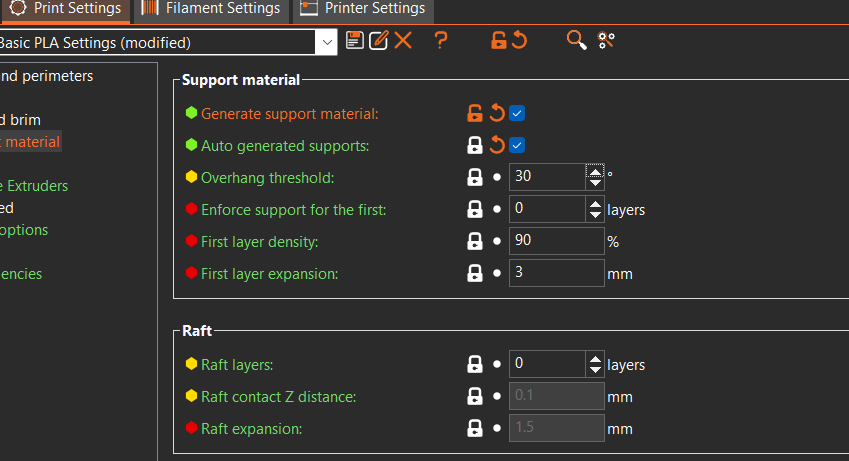This screenshot has width=849, height=461.
Task: Switch to Printer Settings tab
Action: [363, 11]
